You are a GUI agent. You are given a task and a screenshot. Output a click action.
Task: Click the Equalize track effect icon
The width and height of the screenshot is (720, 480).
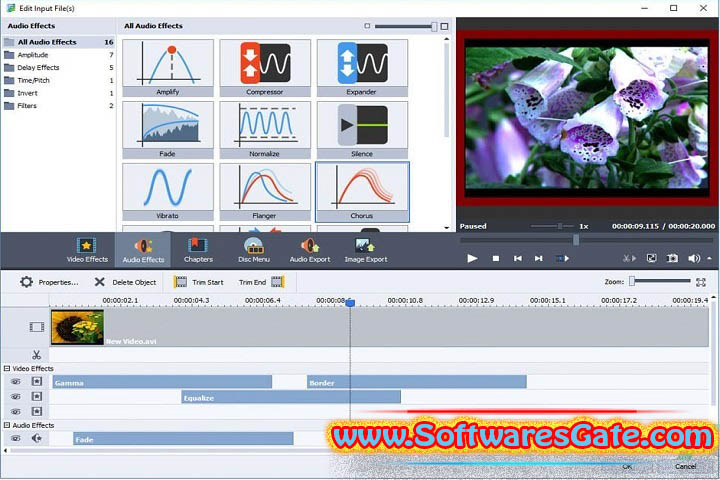pos(37,396)
